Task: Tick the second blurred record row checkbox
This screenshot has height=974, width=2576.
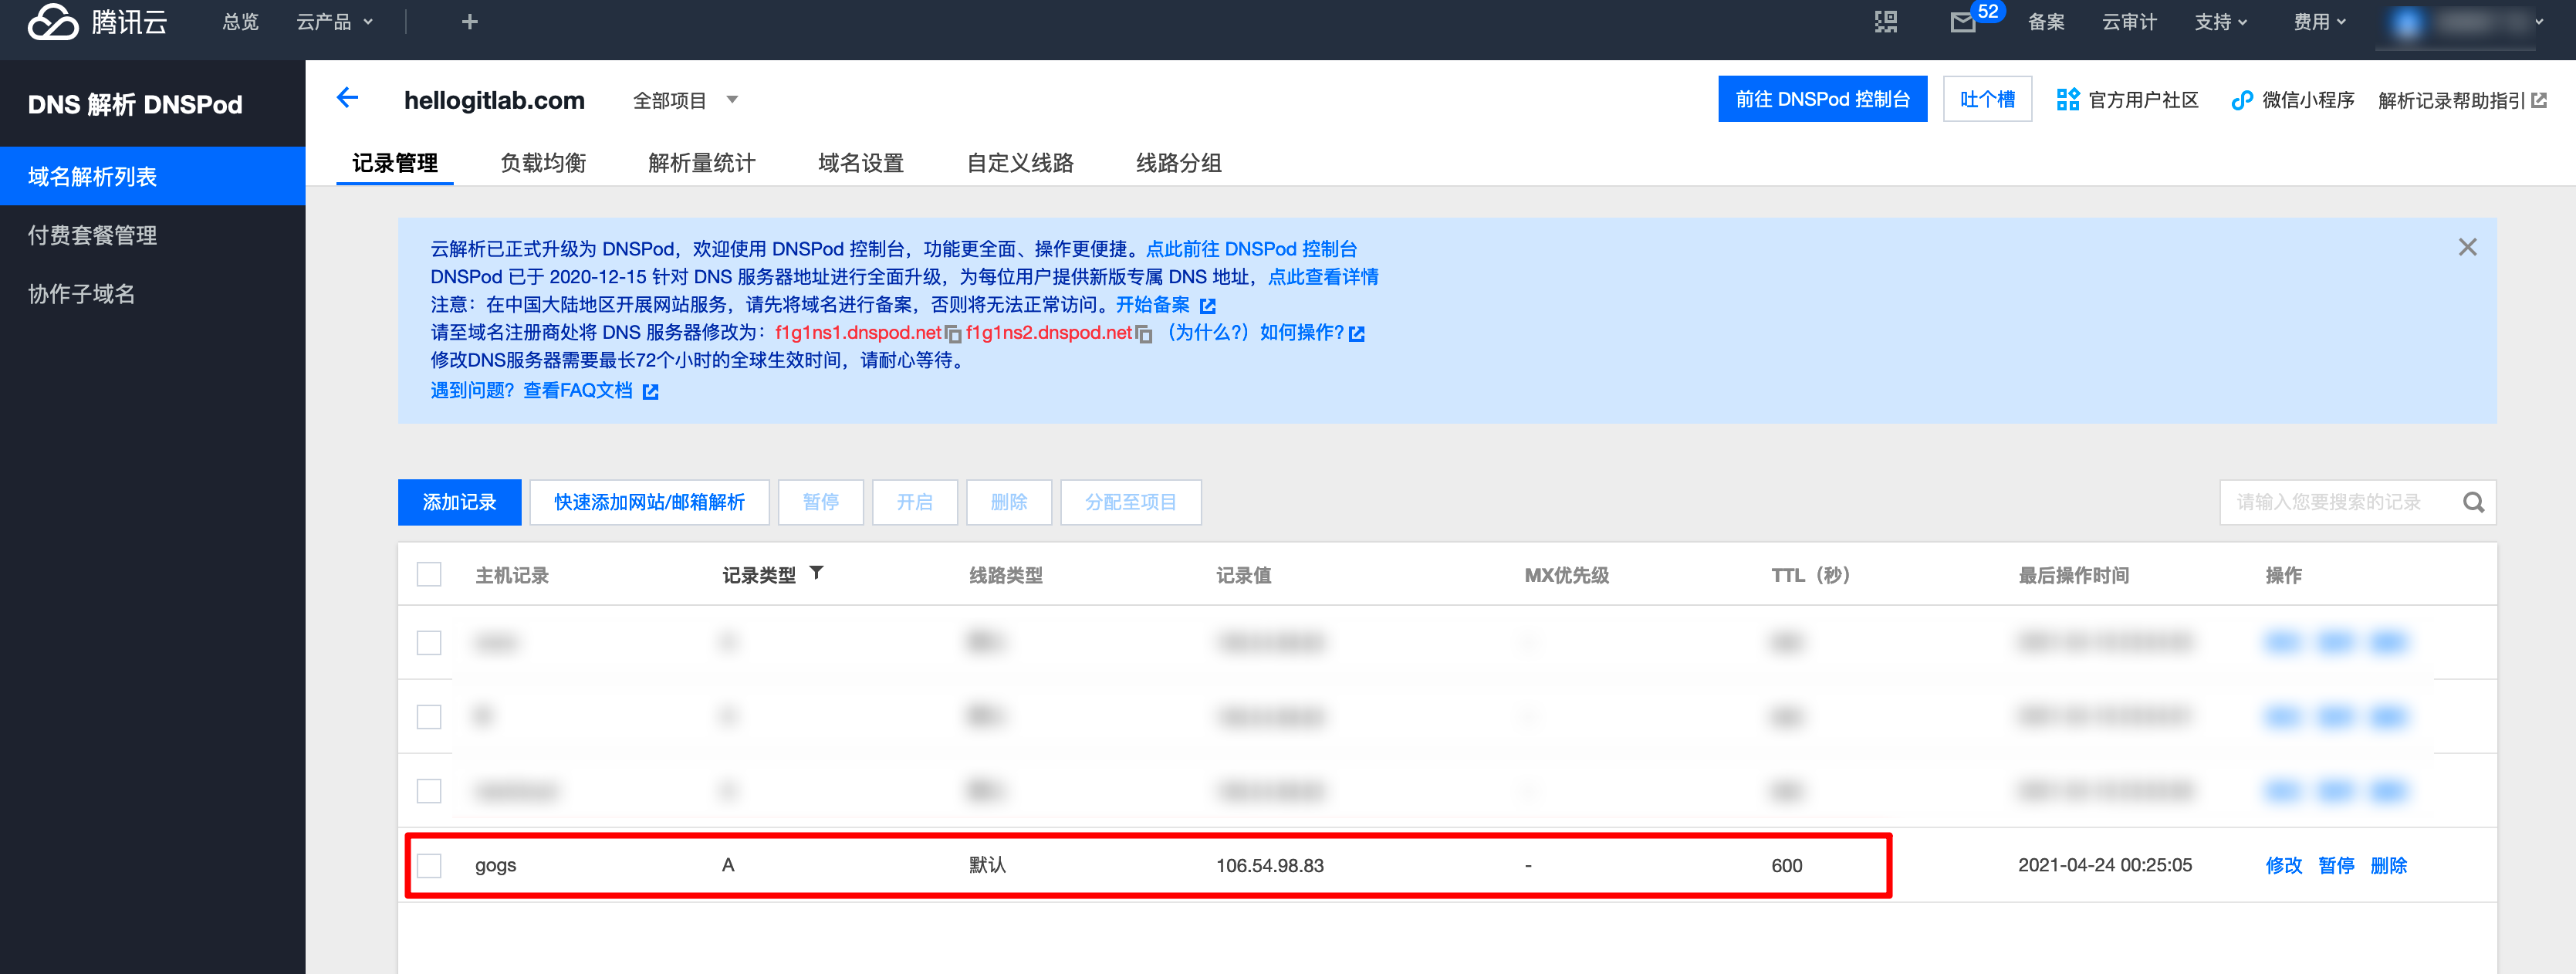Action: tap(429, 716)
